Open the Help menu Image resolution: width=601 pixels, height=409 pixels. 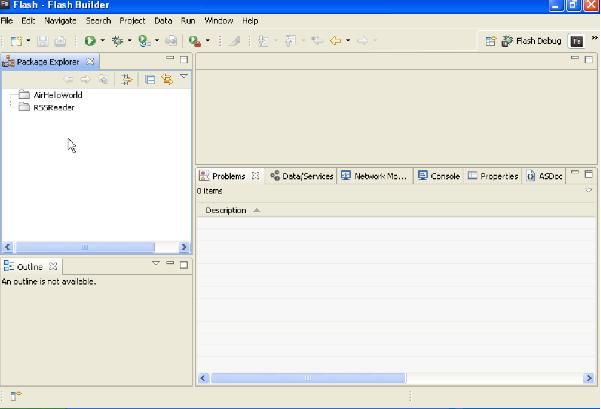250,21
